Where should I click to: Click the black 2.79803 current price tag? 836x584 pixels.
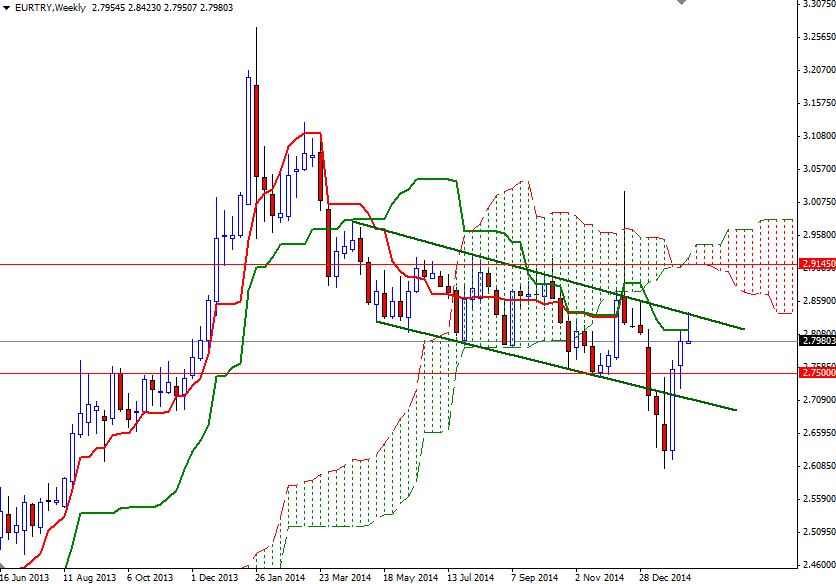[814, 340]
